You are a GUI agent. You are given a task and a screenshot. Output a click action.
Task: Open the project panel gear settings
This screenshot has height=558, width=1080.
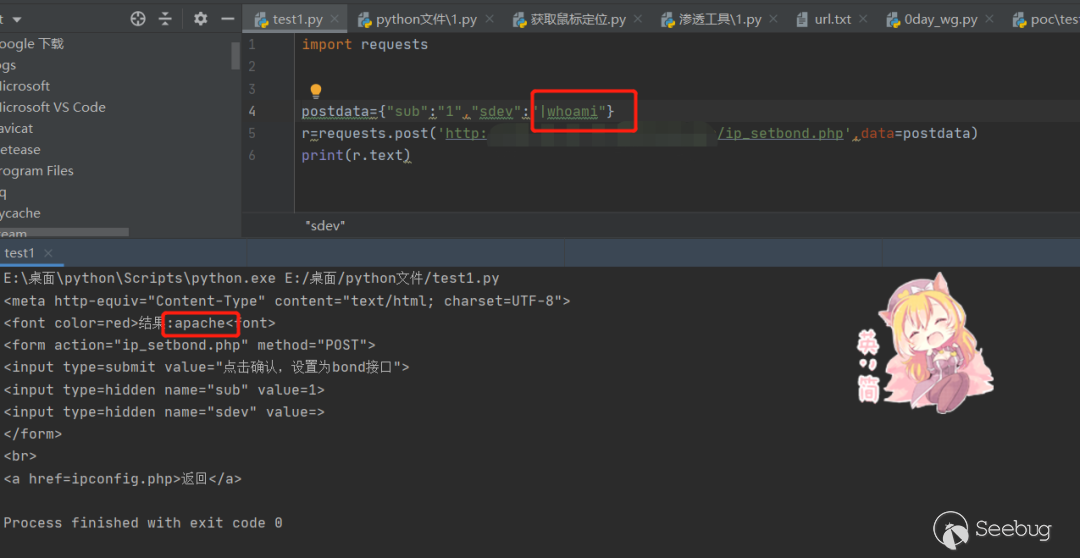[200, 19]
